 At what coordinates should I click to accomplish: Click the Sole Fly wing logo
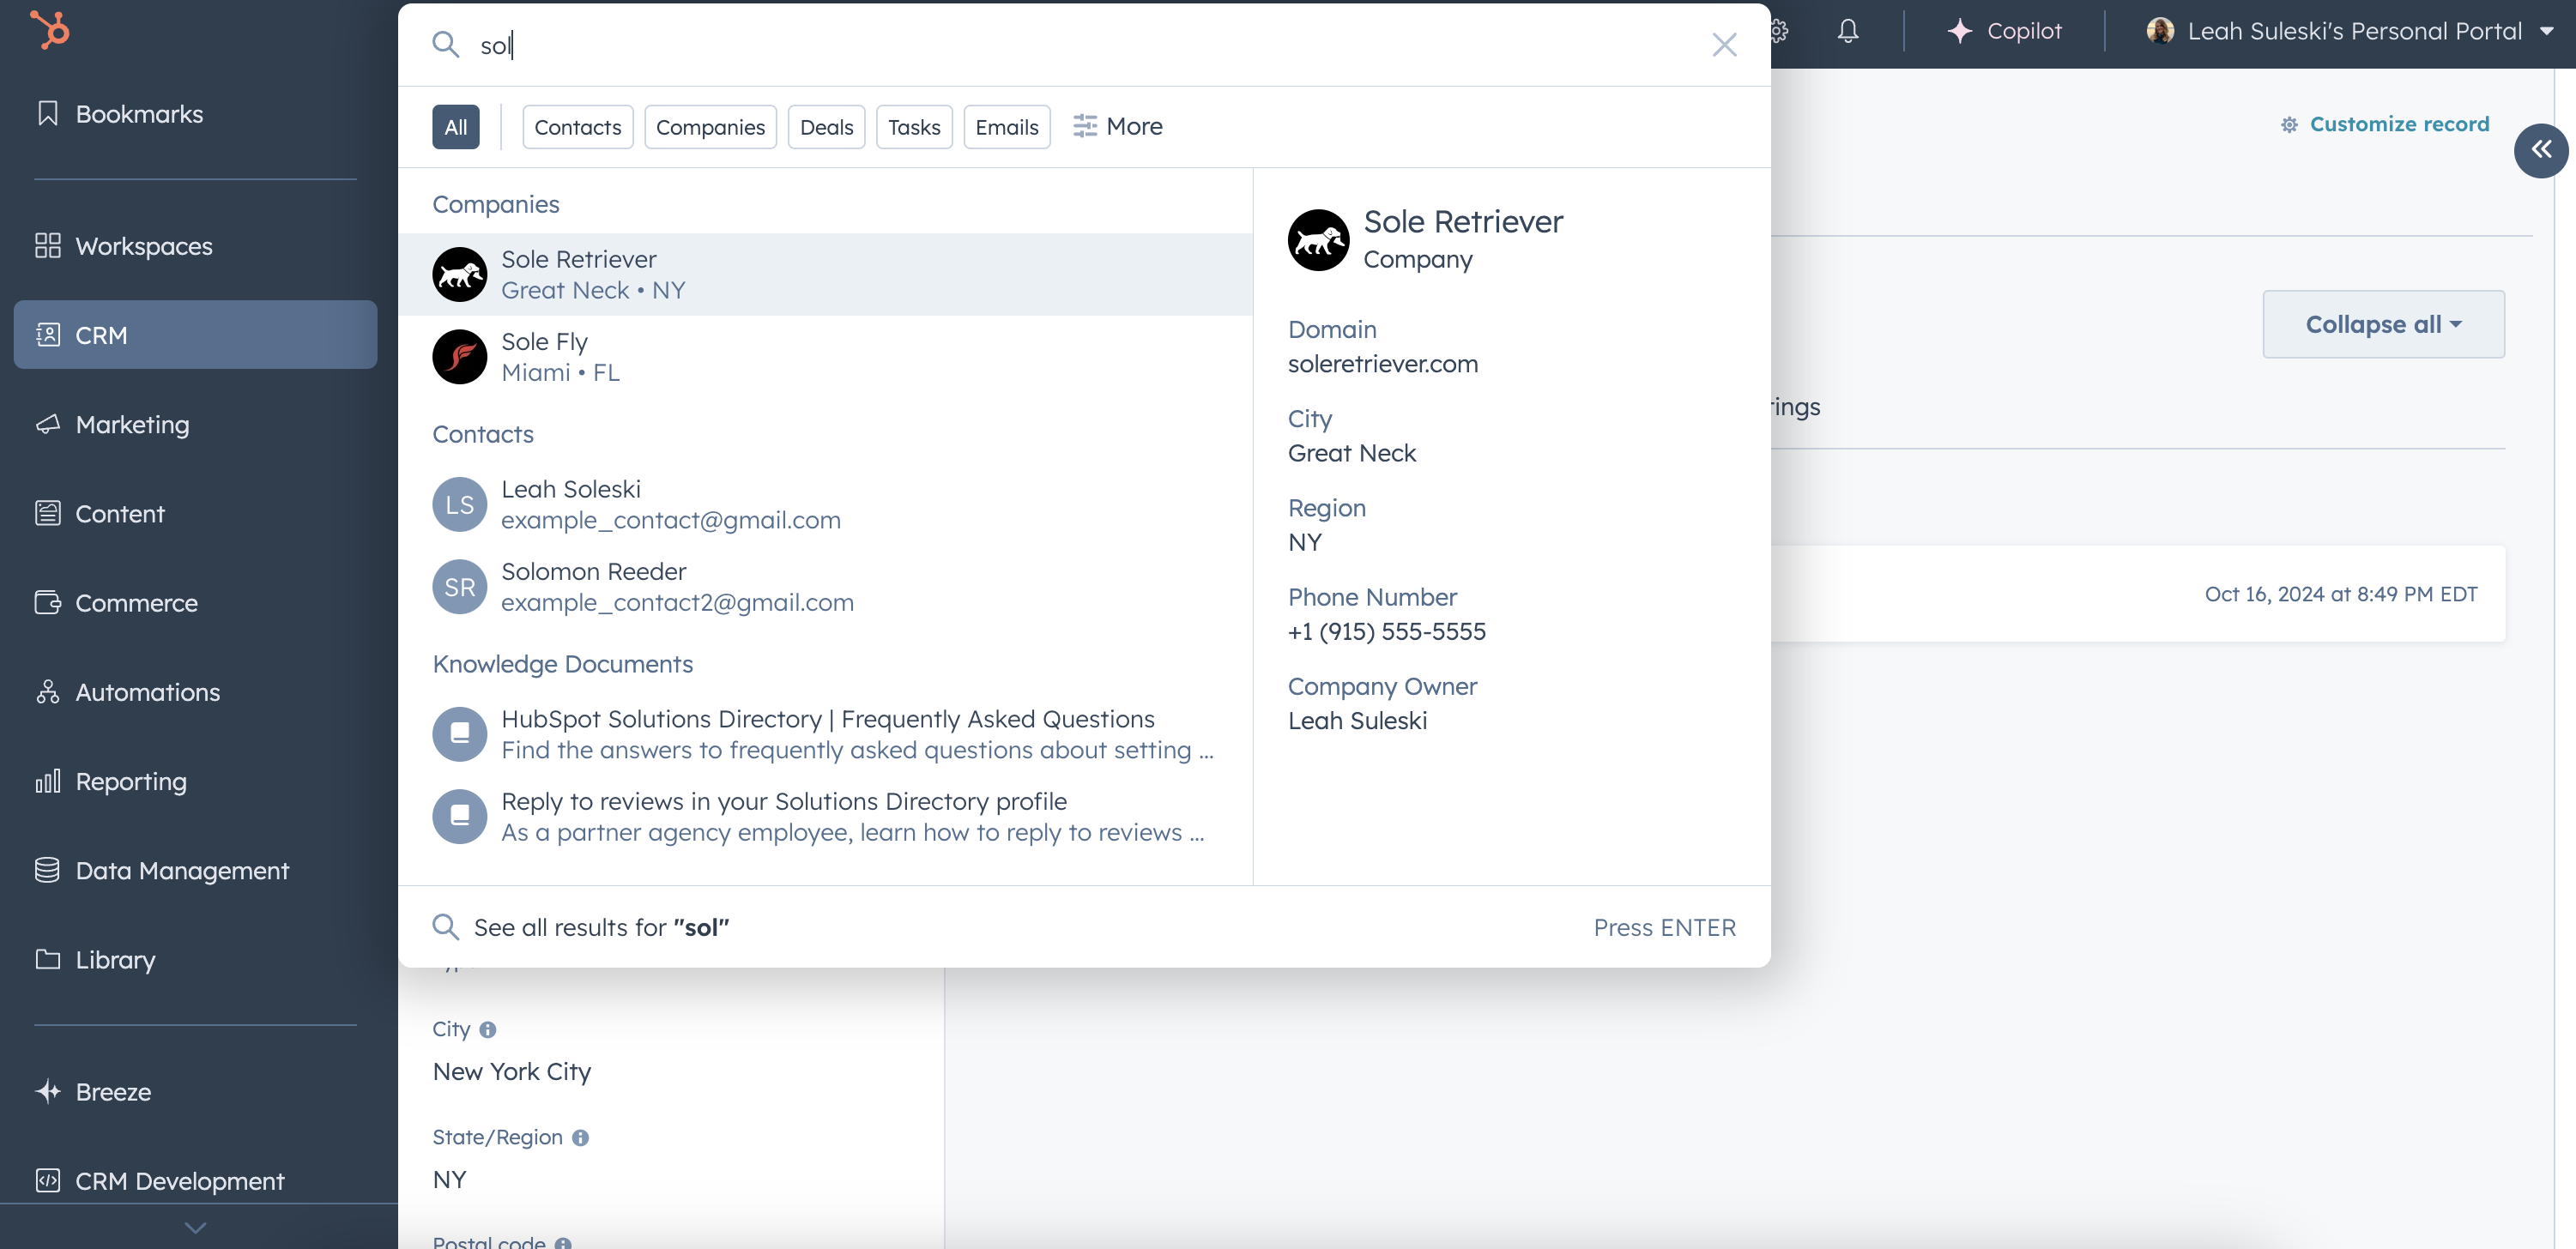(460, 357)
